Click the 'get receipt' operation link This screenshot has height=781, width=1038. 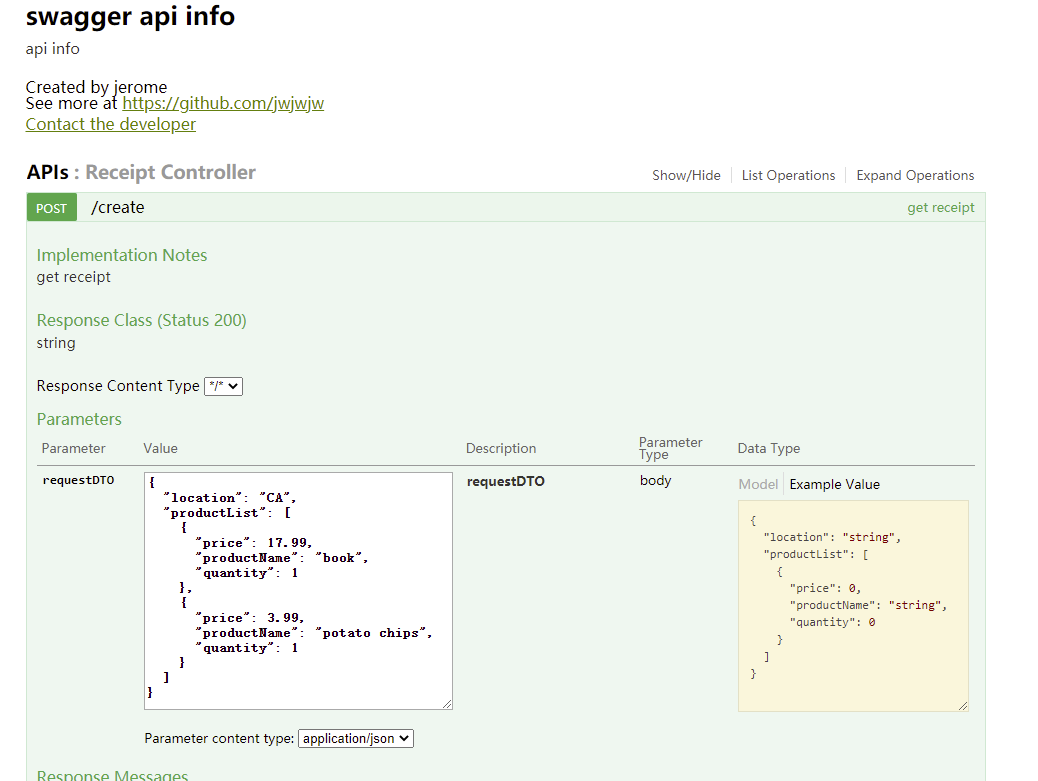940,207
